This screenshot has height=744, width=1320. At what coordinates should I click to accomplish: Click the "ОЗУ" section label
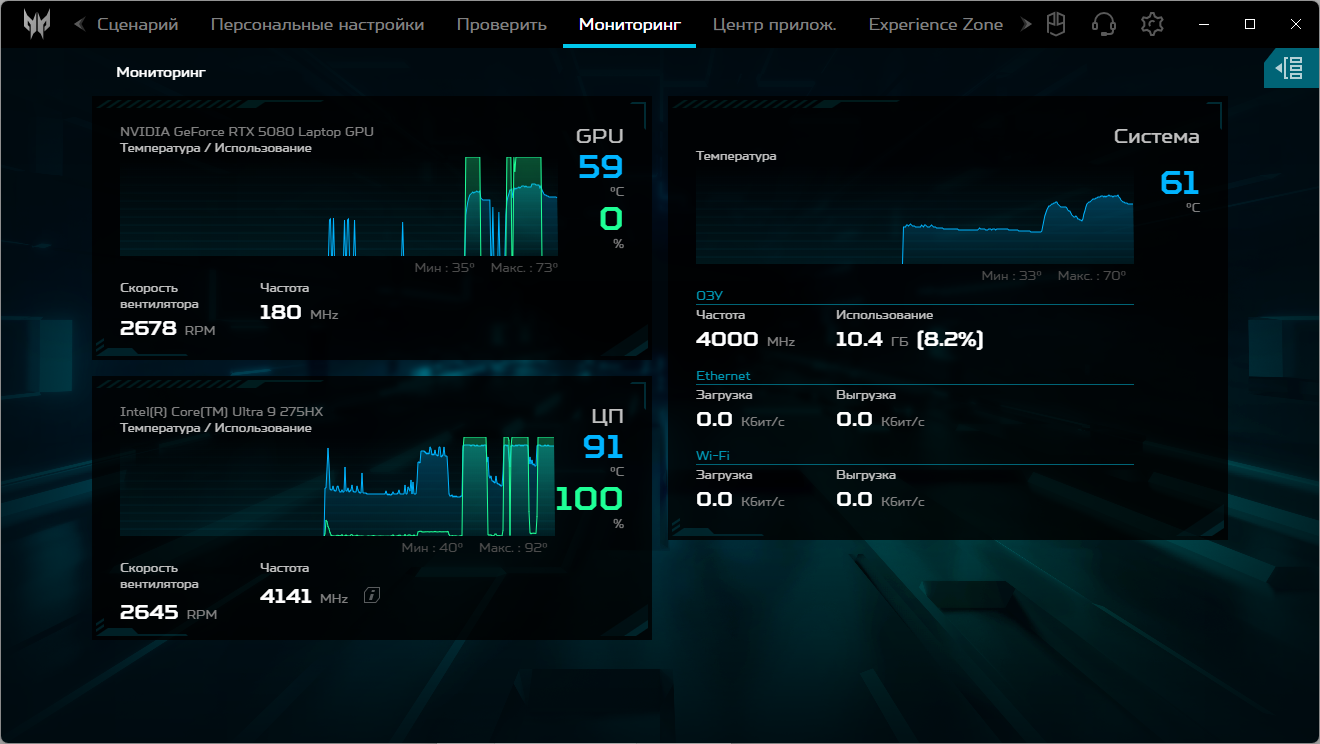(x=709, y=296)
